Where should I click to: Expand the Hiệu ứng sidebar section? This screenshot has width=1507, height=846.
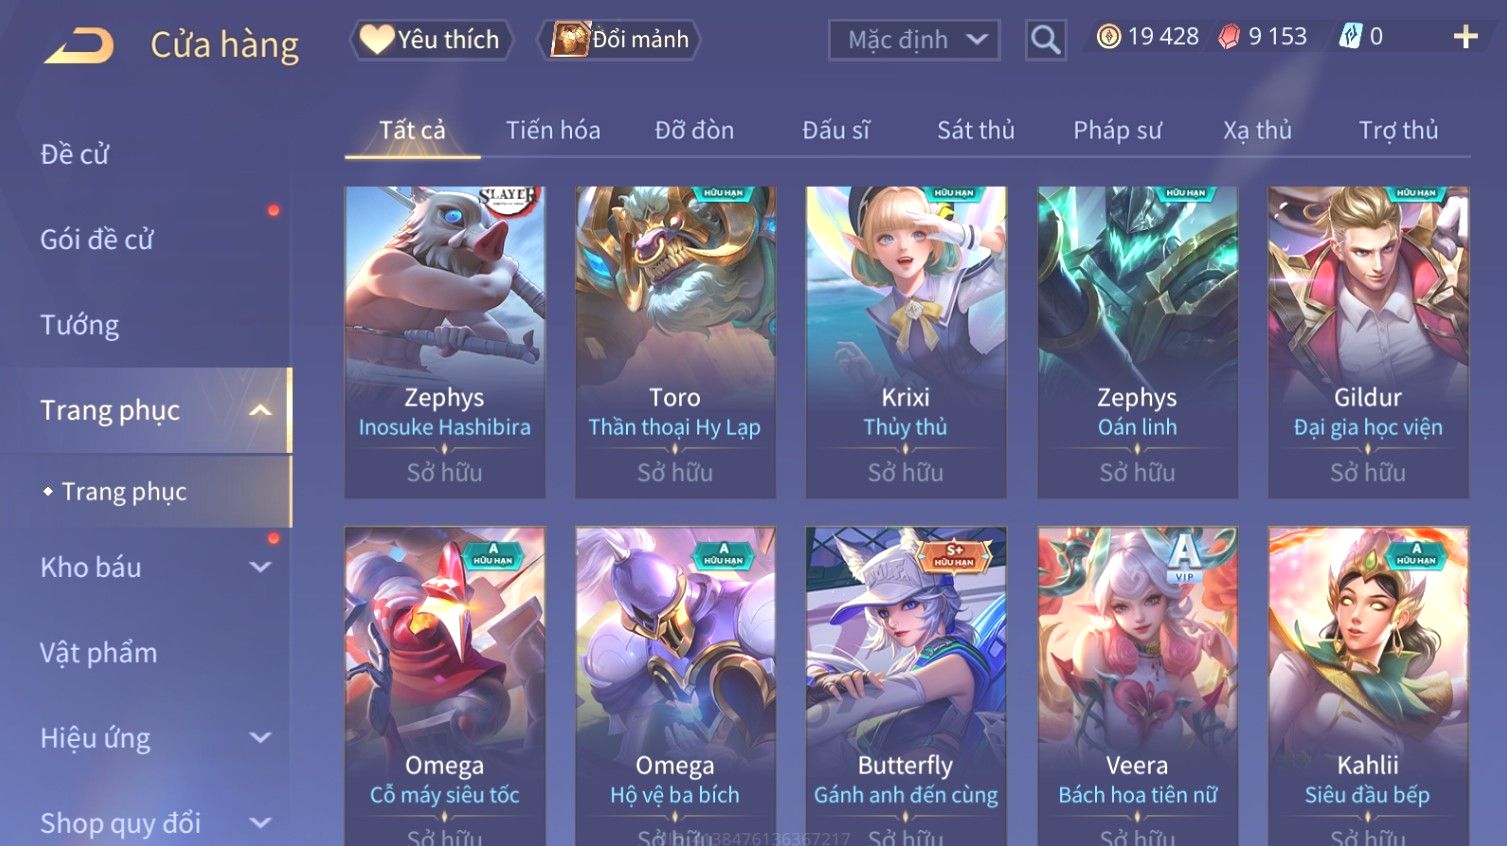coord(260,738)
